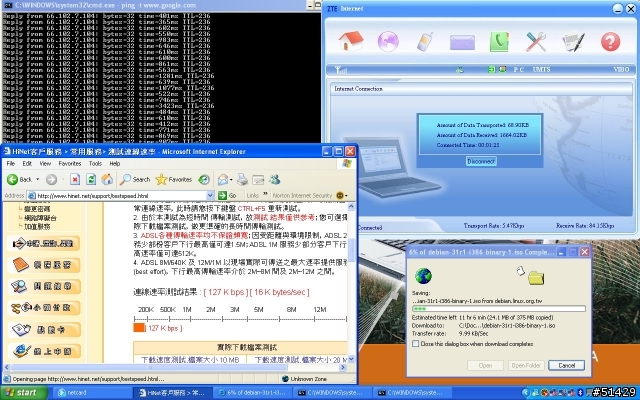Open the notepad and pen records icon
This screenshot has height=400, width=640.
point(573,42)
